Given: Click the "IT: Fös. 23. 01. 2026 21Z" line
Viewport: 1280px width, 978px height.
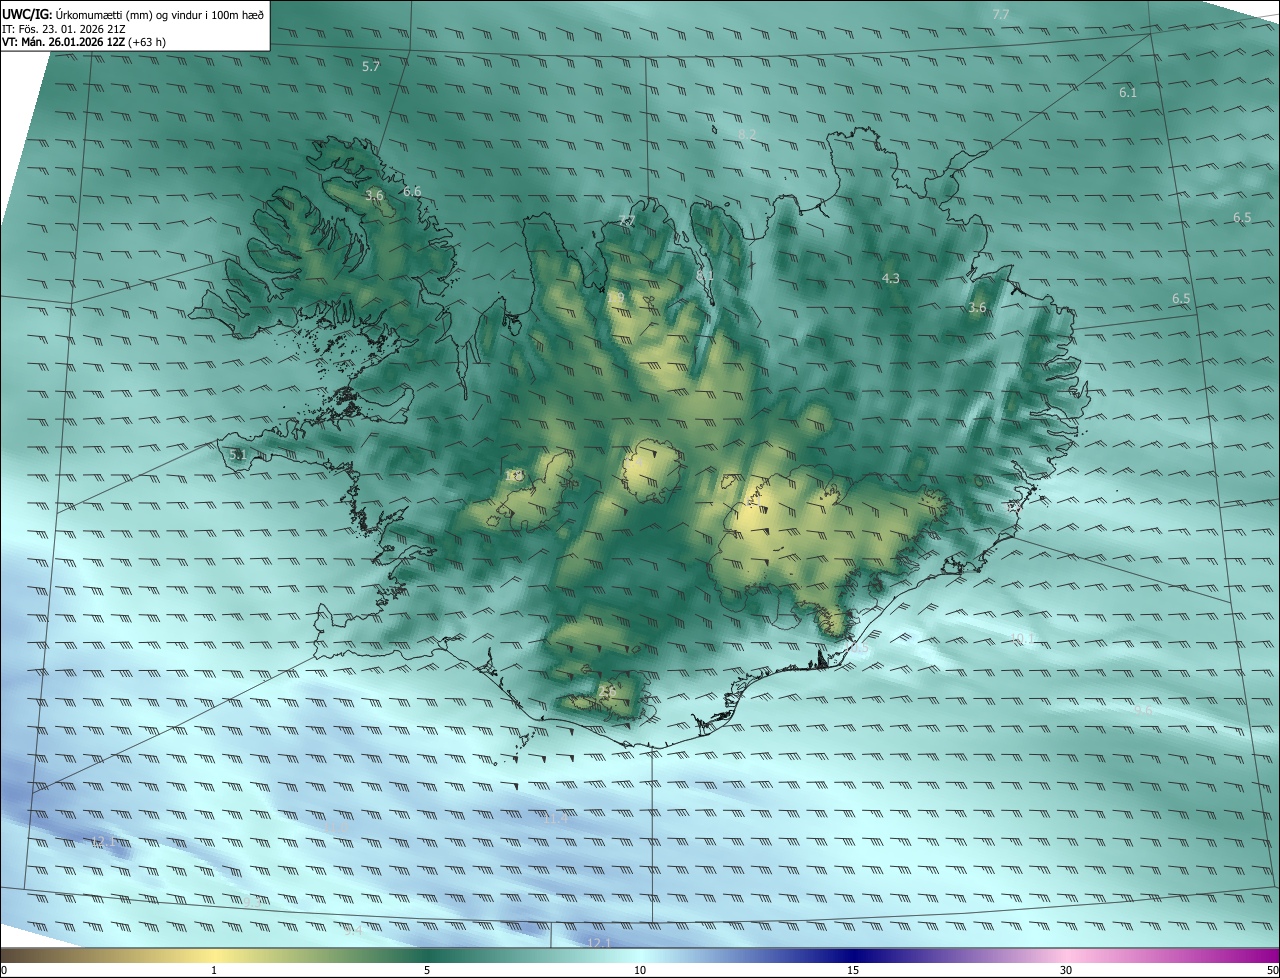Looking at the screenshot, I should click(x=63, y=28).
